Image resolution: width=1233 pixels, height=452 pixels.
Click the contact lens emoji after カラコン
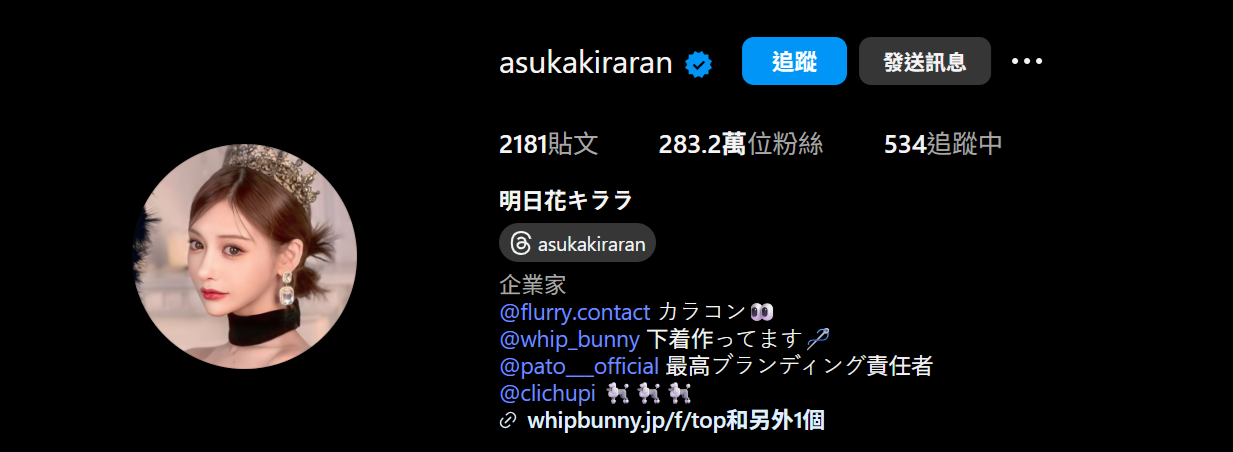(762, 311)
